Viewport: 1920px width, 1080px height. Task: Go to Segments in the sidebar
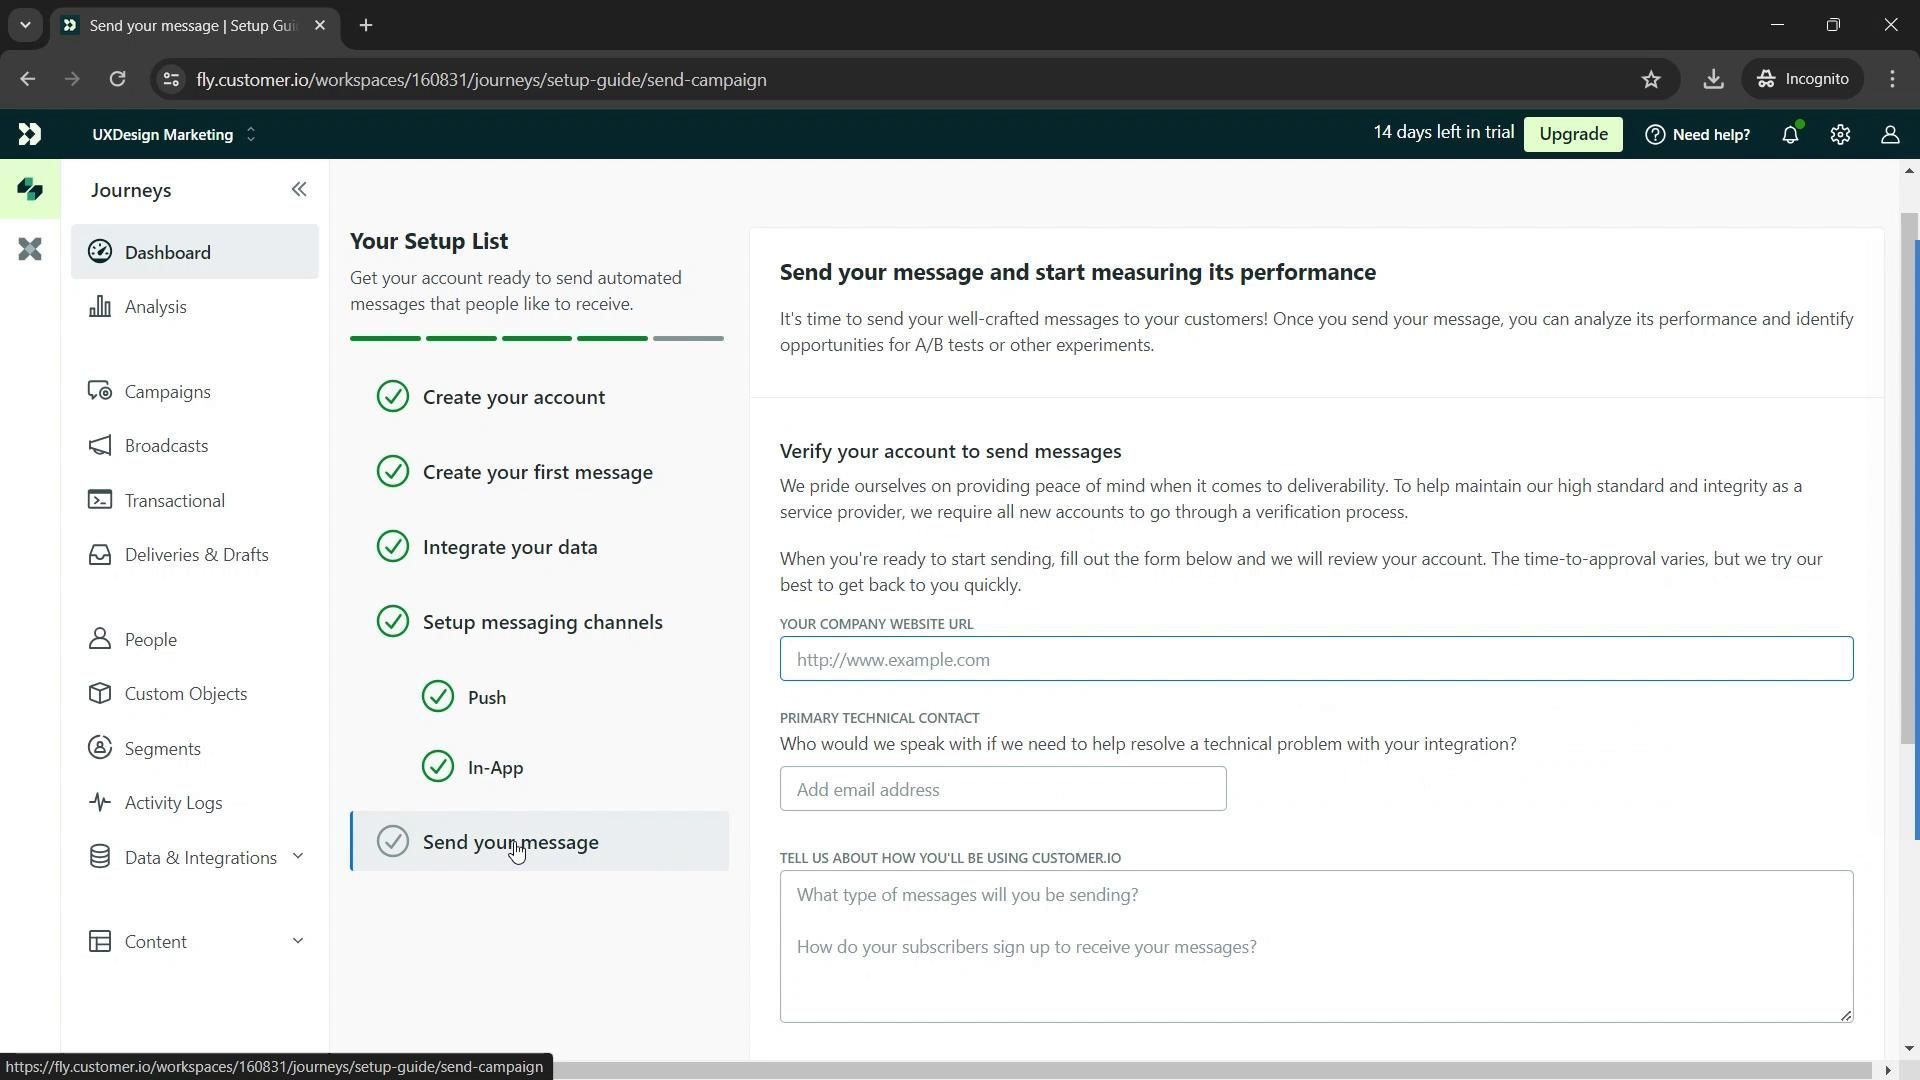coord(162,749)
